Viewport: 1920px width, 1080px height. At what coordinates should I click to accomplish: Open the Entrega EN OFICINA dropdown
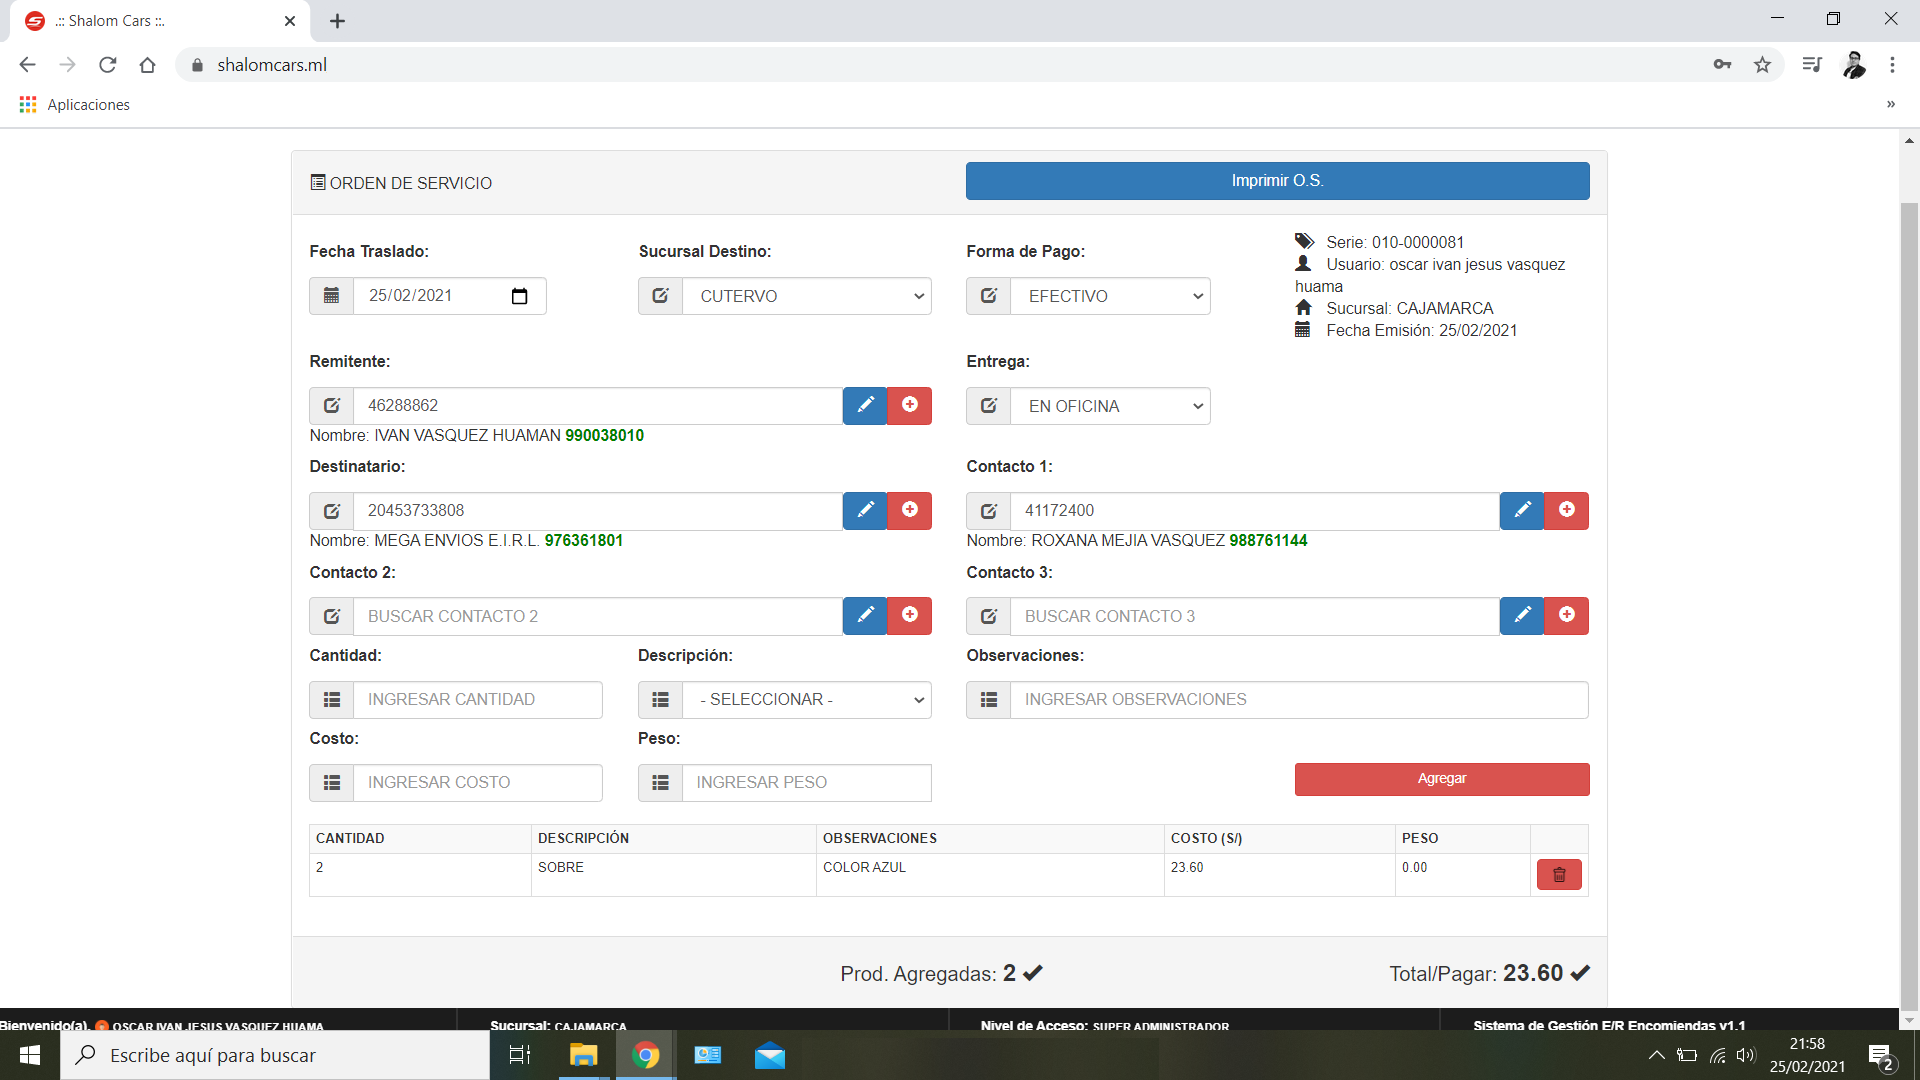[x=1110, y=406]
